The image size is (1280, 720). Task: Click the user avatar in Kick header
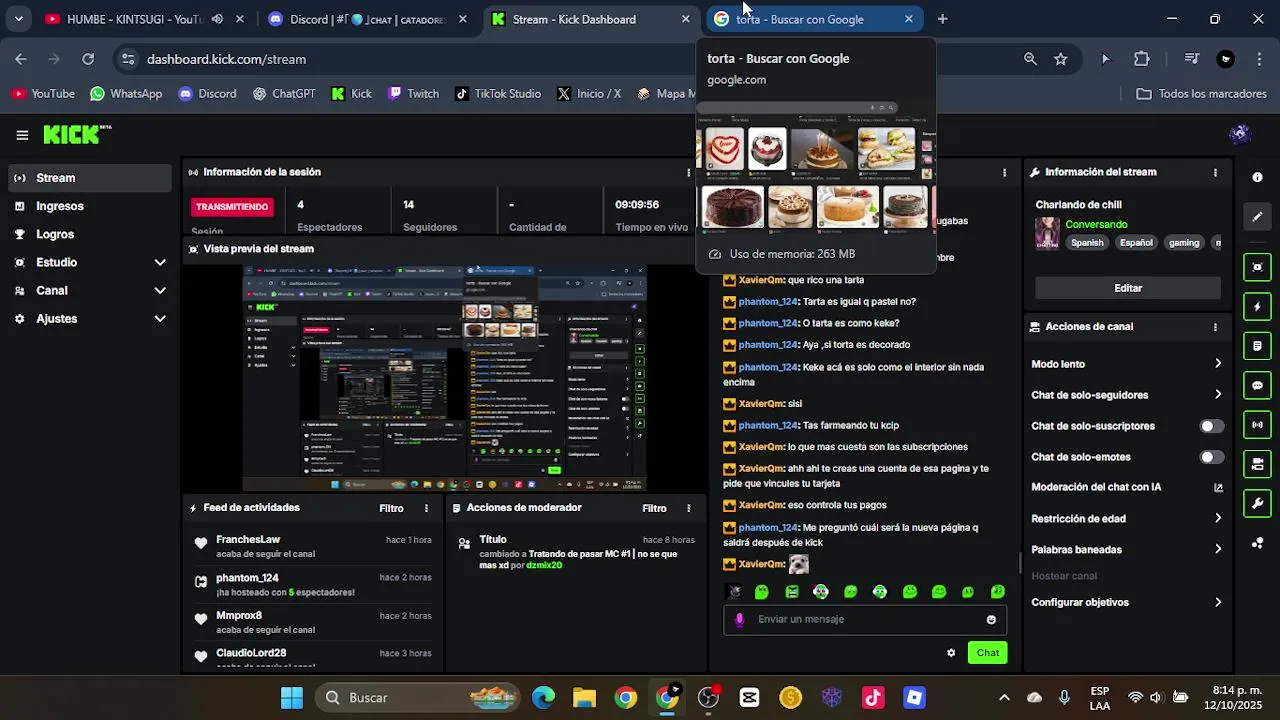click(x=1240, y=135)
